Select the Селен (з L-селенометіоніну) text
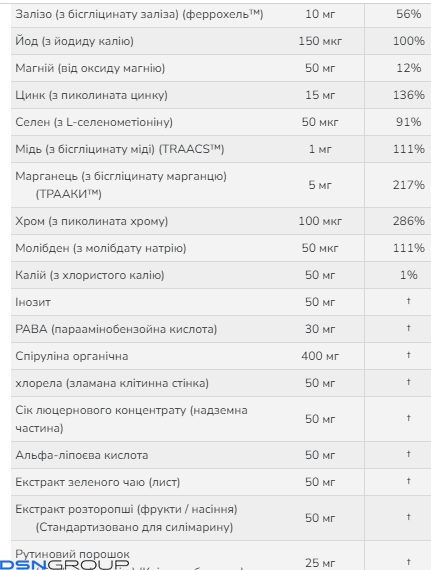 tap(94, 122)
